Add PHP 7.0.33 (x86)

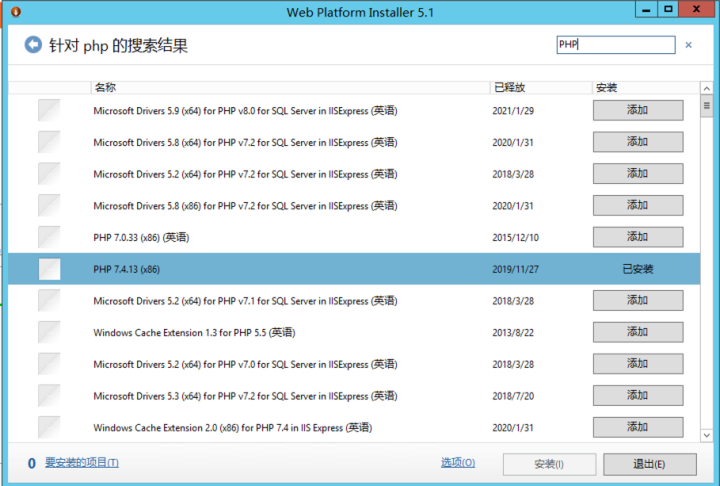click(x=638, y=237)
